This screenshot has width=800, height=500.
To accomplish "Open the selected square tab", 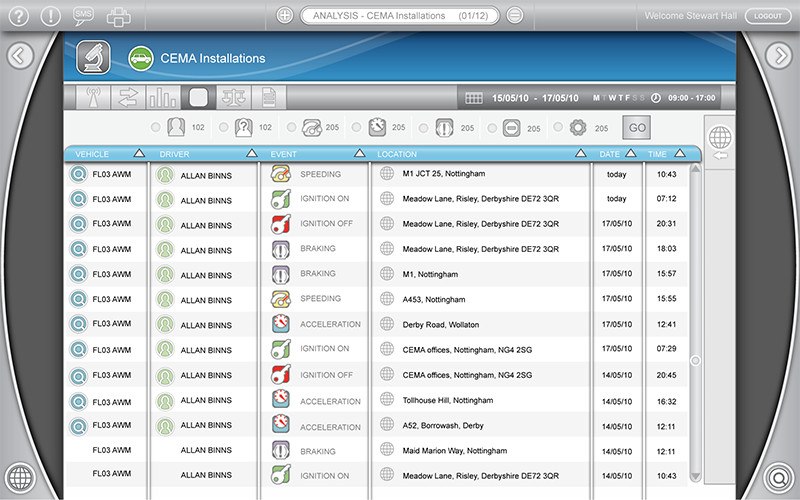I will (x=198, y=97).
